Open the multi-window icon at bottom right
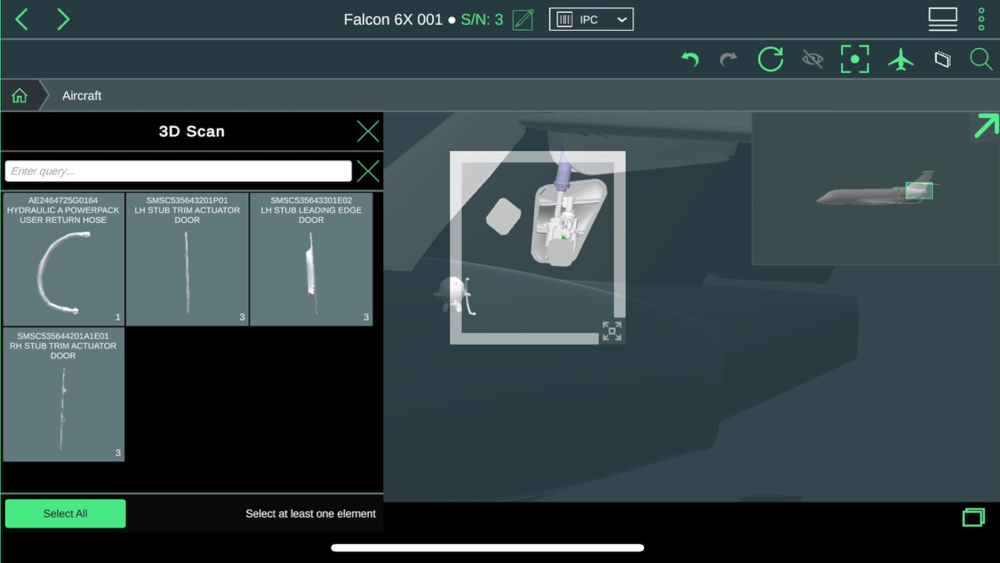The width and height of the screenshot is (1000, 563). coord(973,517)
